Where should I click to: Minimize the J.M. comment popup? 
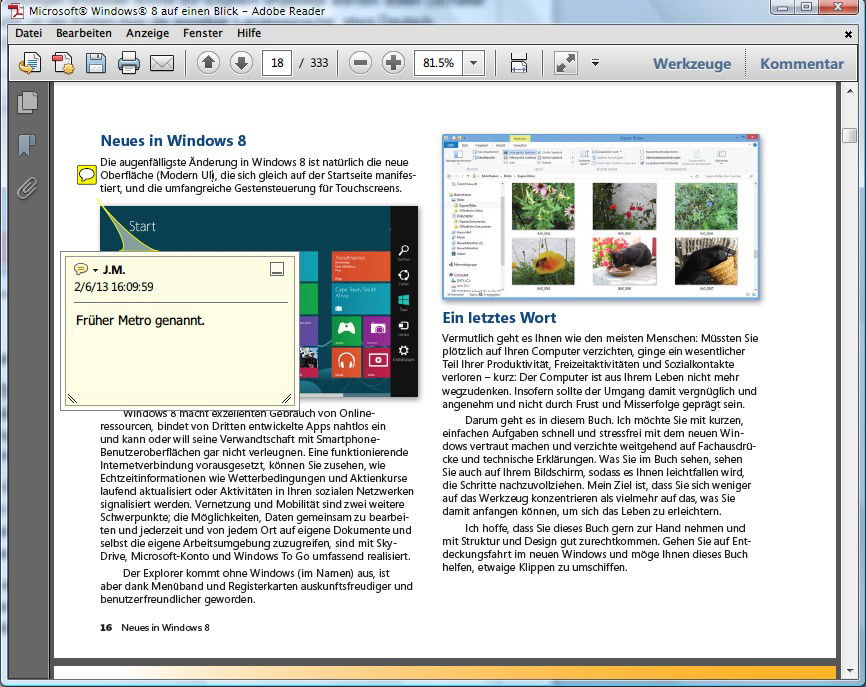pos(277,269)
